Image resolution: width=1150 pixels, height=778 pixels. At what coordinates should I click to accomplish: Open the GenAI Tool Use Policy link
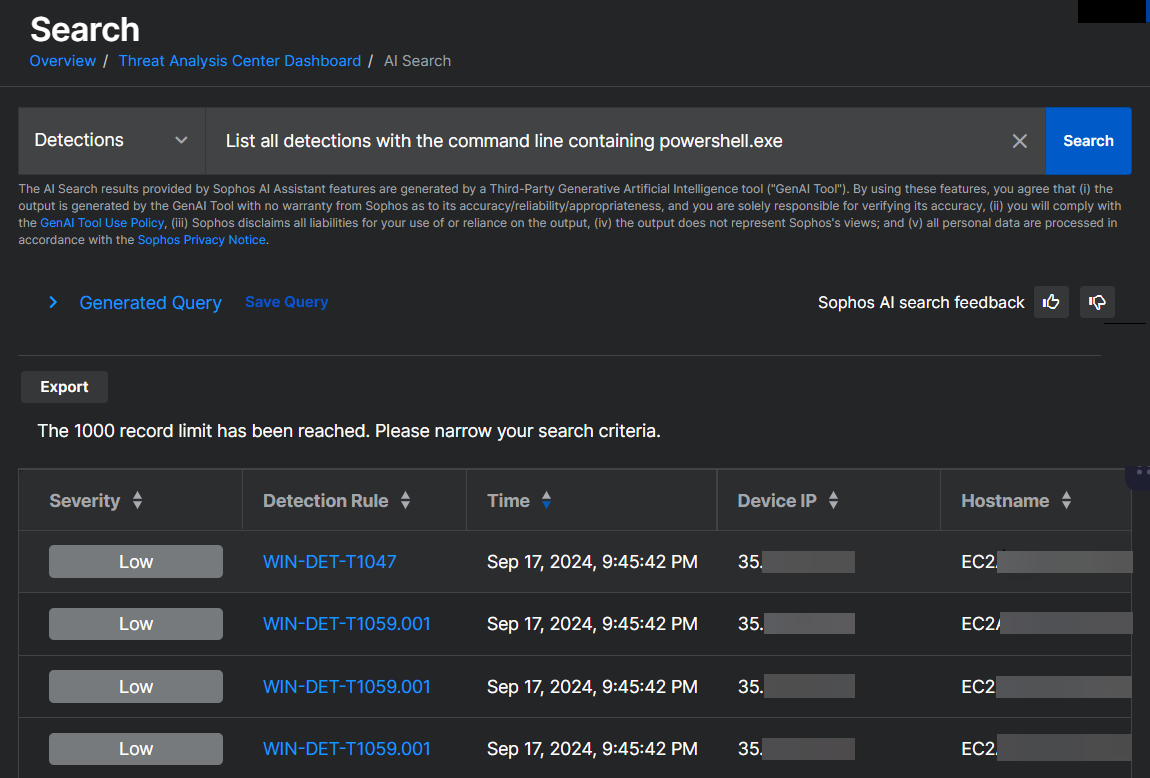(x=101, y=223)
